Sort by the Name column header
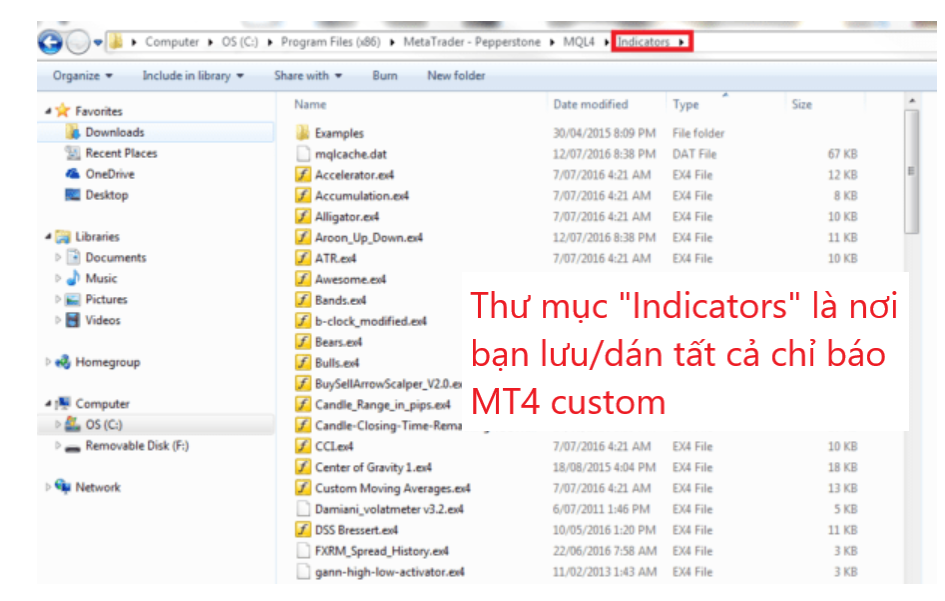This screenshot has height=601, width=945. pyautogui.click(x=310, y=104)
